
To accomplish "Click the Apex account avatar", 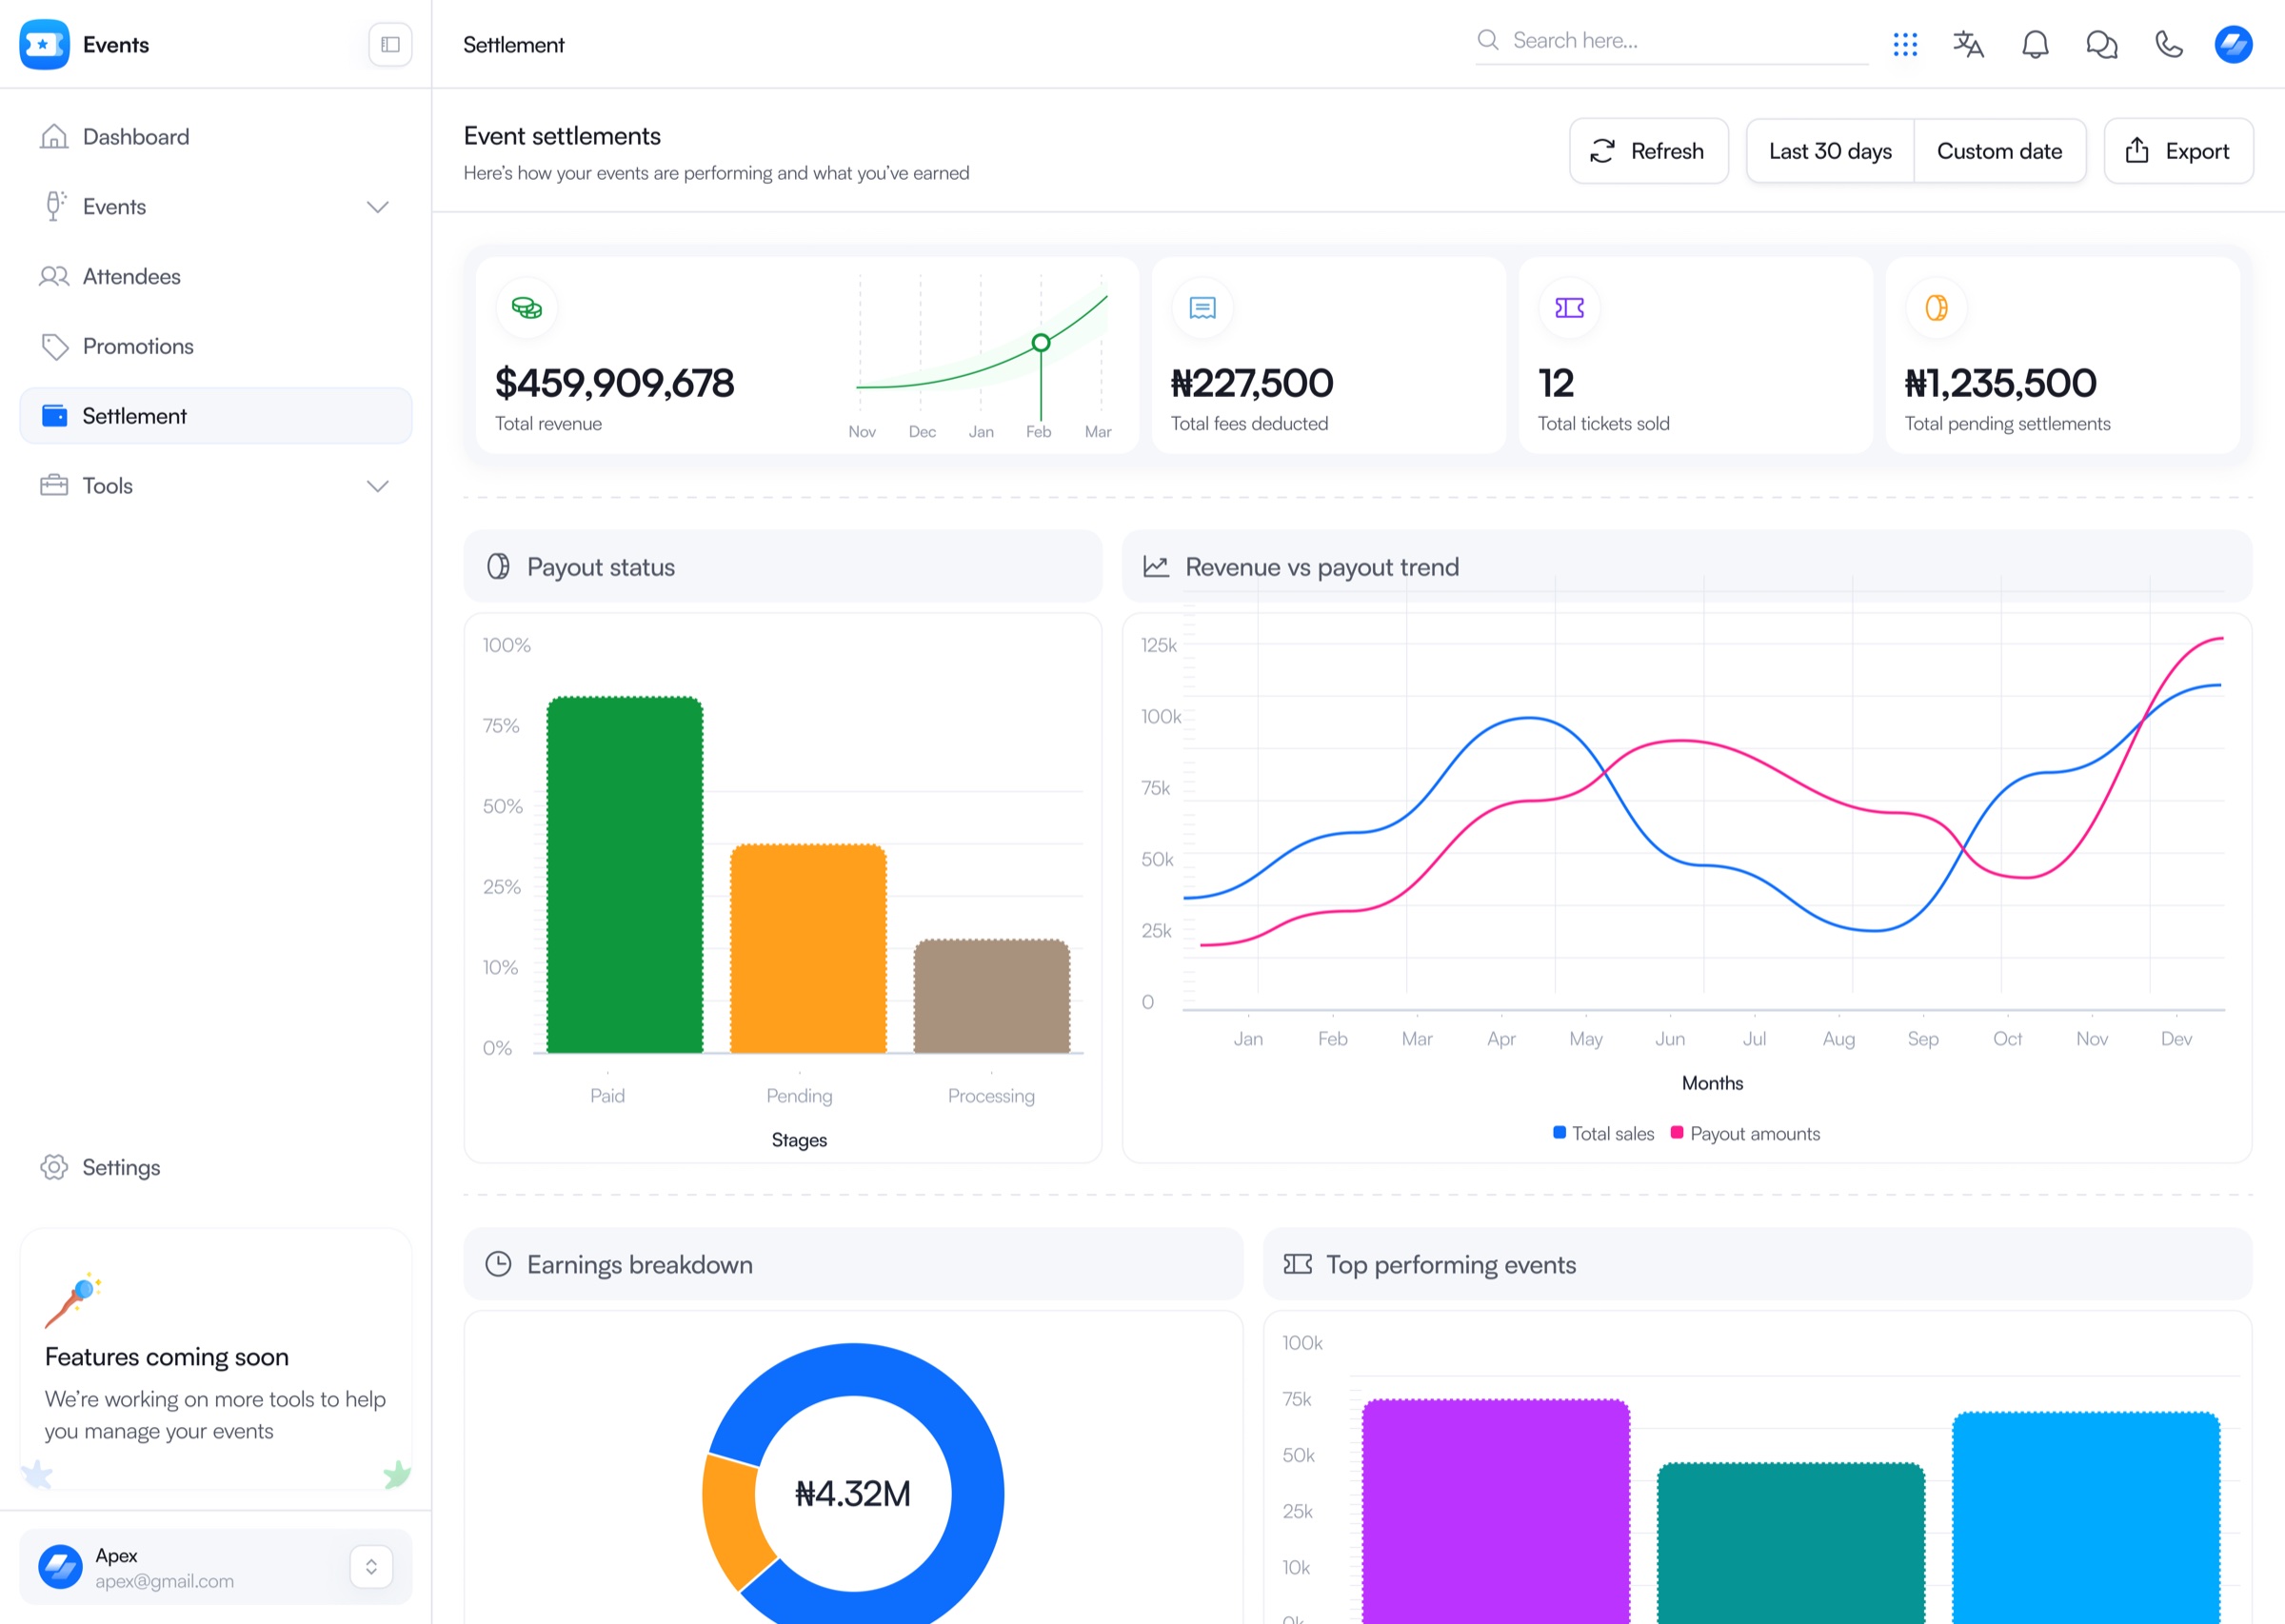I will click(60, 1566).
